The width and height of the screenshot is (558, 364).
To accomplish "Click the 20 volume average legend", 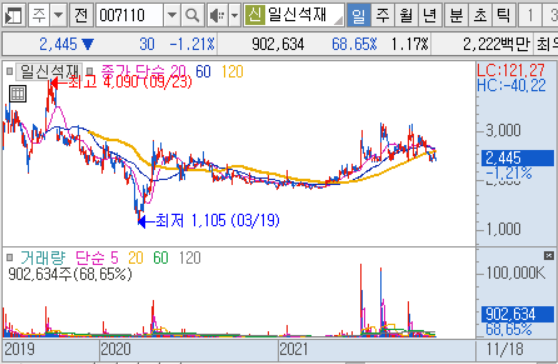I will click(x=136, y=258).
